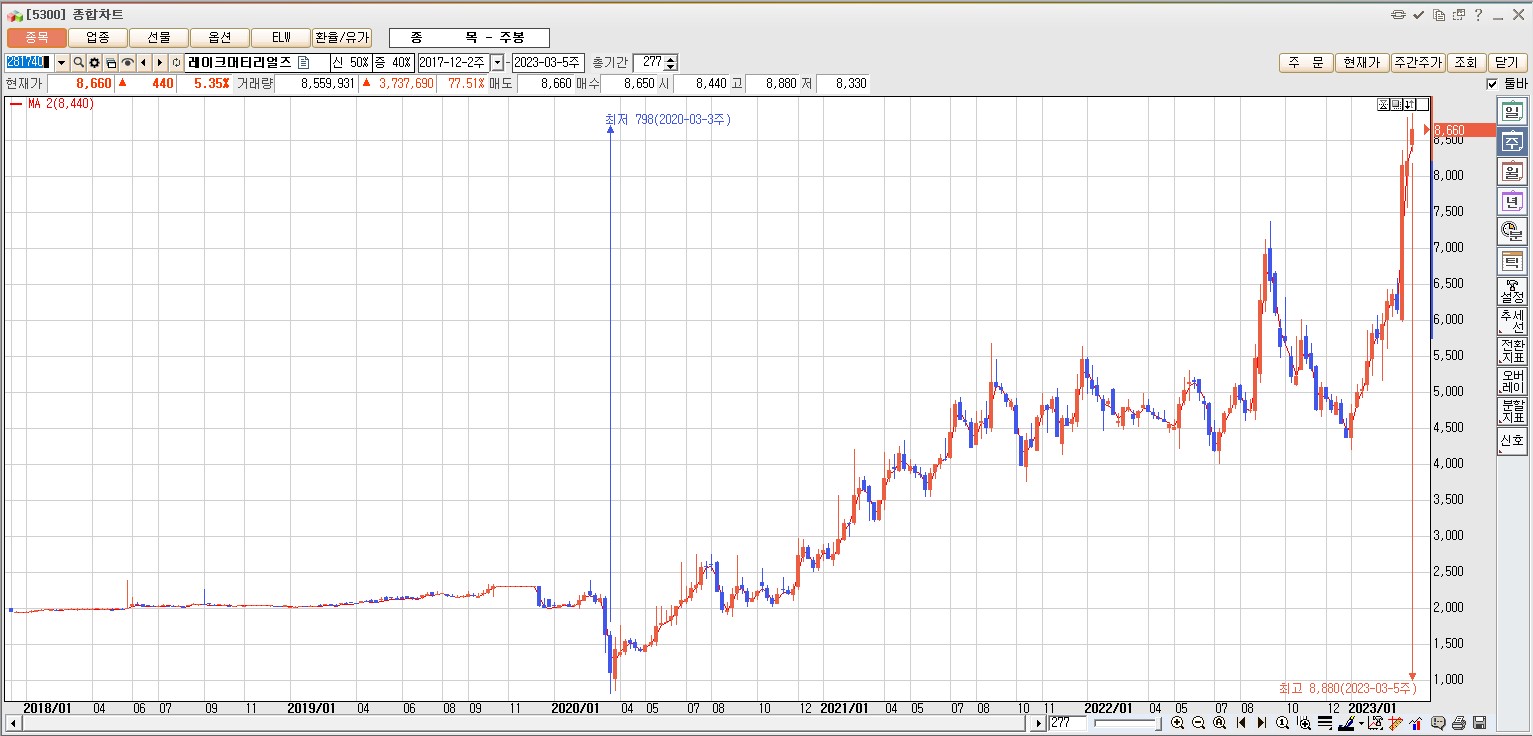
Task: Switch to monthly (월) chart period icon
Action: pos(1511,172)
